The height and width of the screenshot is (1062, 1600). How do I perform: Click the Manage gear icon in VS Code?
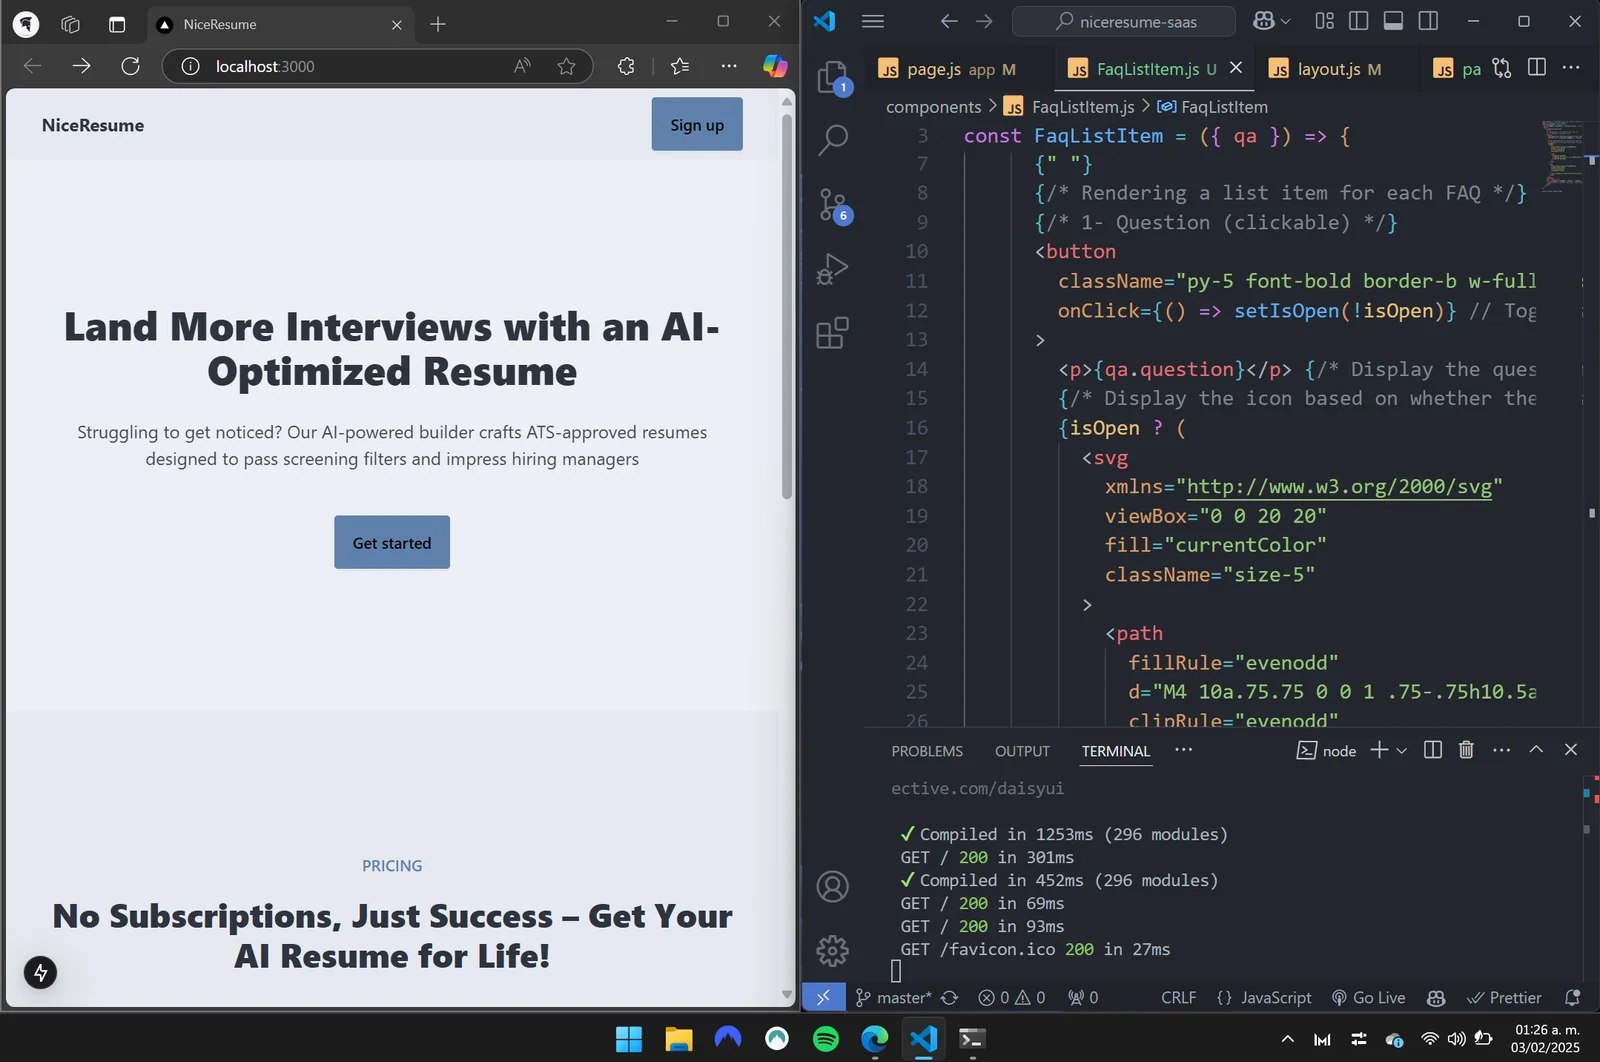click(x=832, y=950)
